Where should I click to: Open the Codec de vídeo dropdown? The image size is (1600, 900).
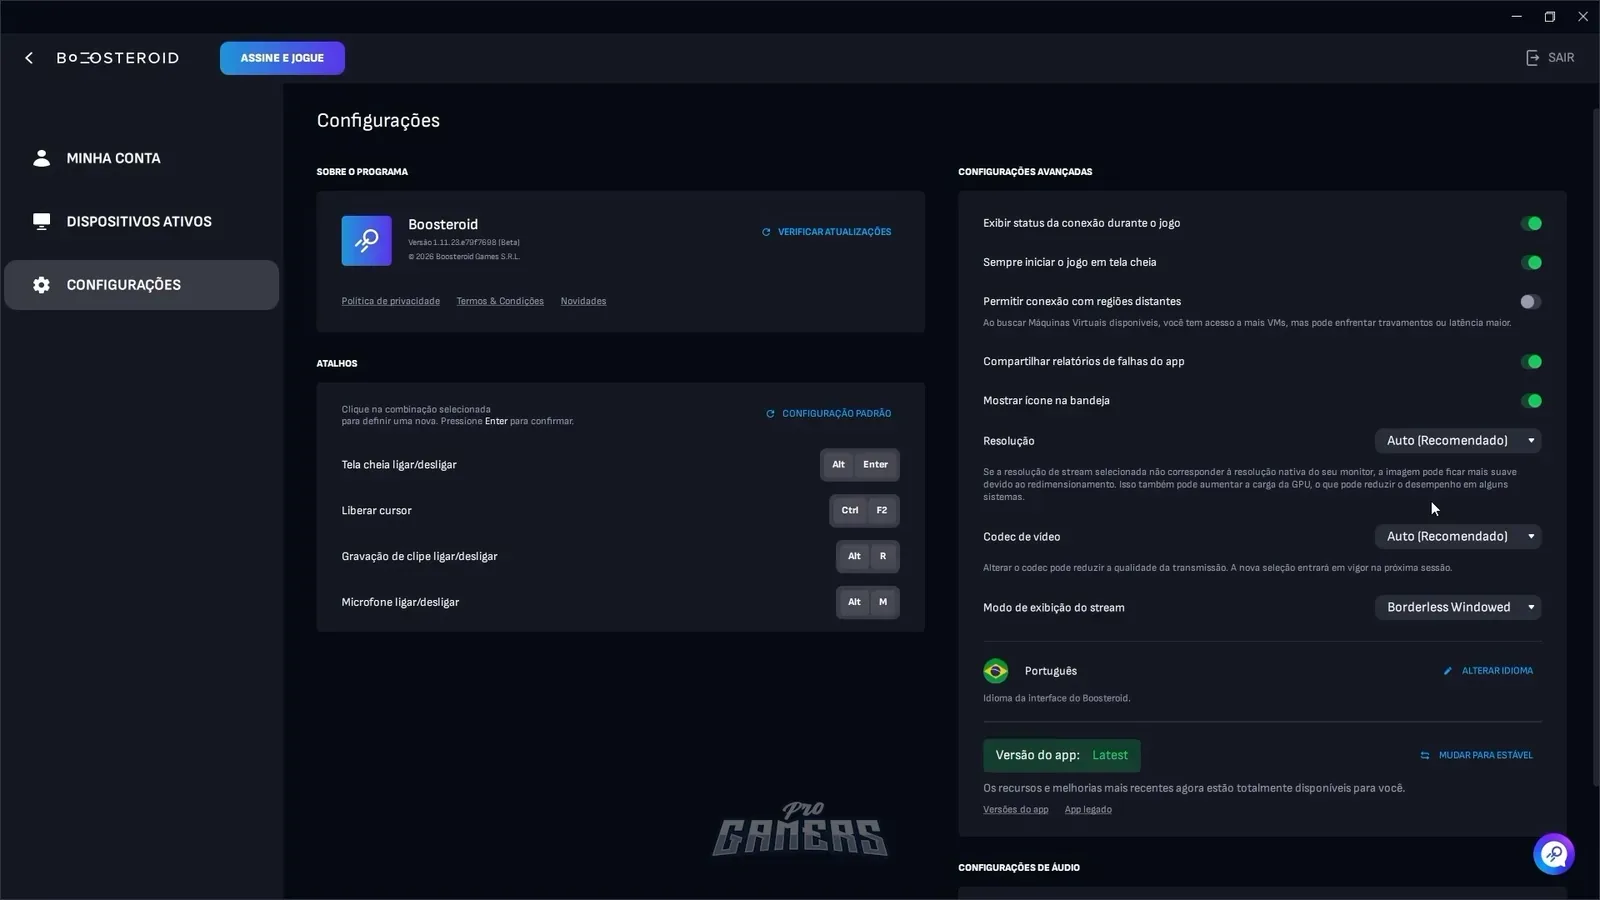tap(1458, 537)
